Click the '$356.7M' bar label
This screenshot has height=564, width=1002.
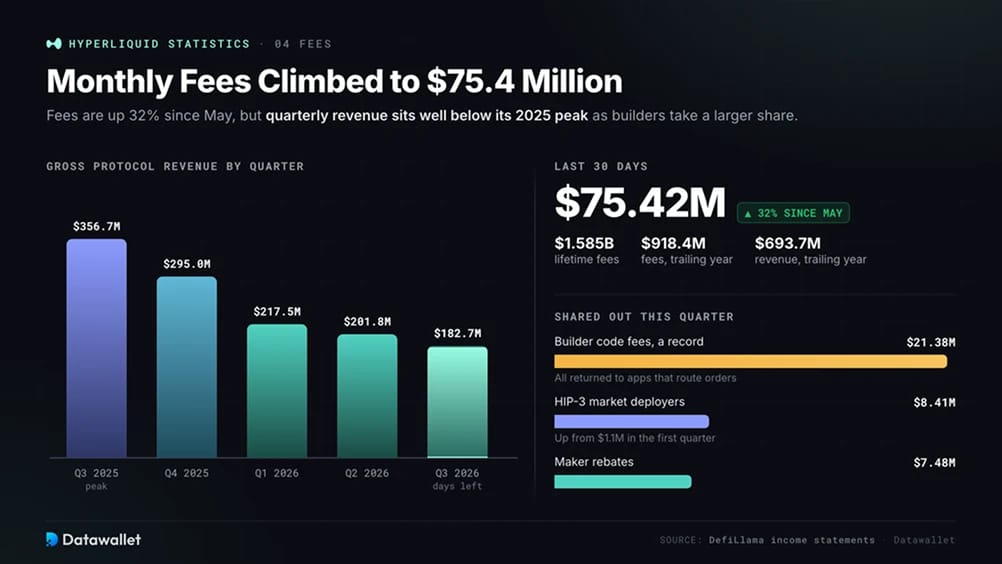click(96, 227)
